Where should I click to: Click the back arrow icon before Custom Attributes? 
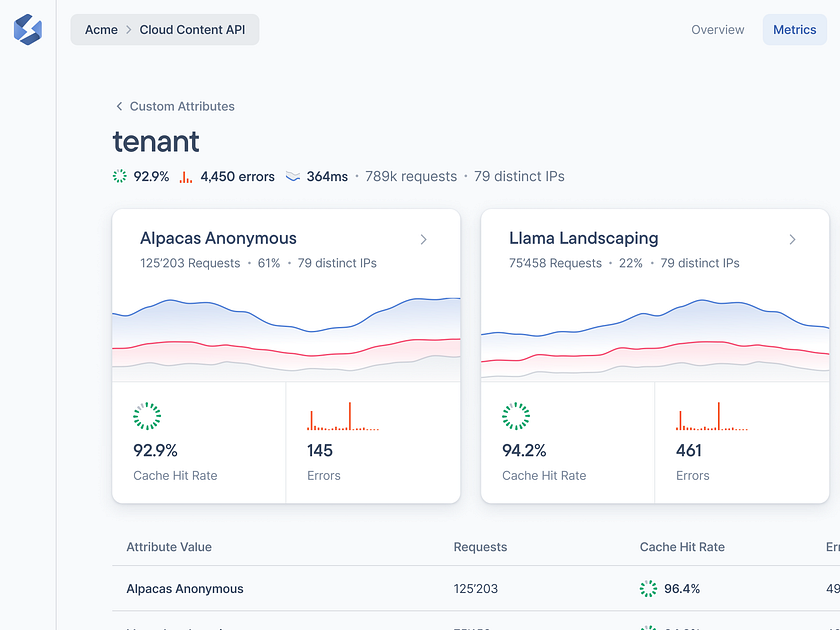(118, 106)
